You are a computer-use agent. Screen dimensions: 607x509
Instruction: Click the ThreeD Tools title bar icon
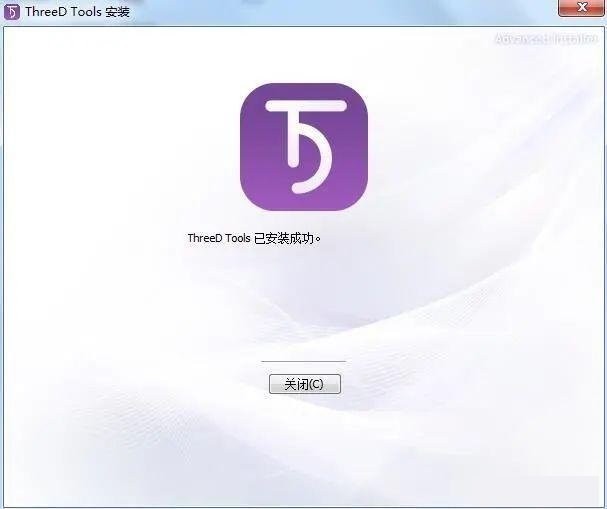click(12, 12)
